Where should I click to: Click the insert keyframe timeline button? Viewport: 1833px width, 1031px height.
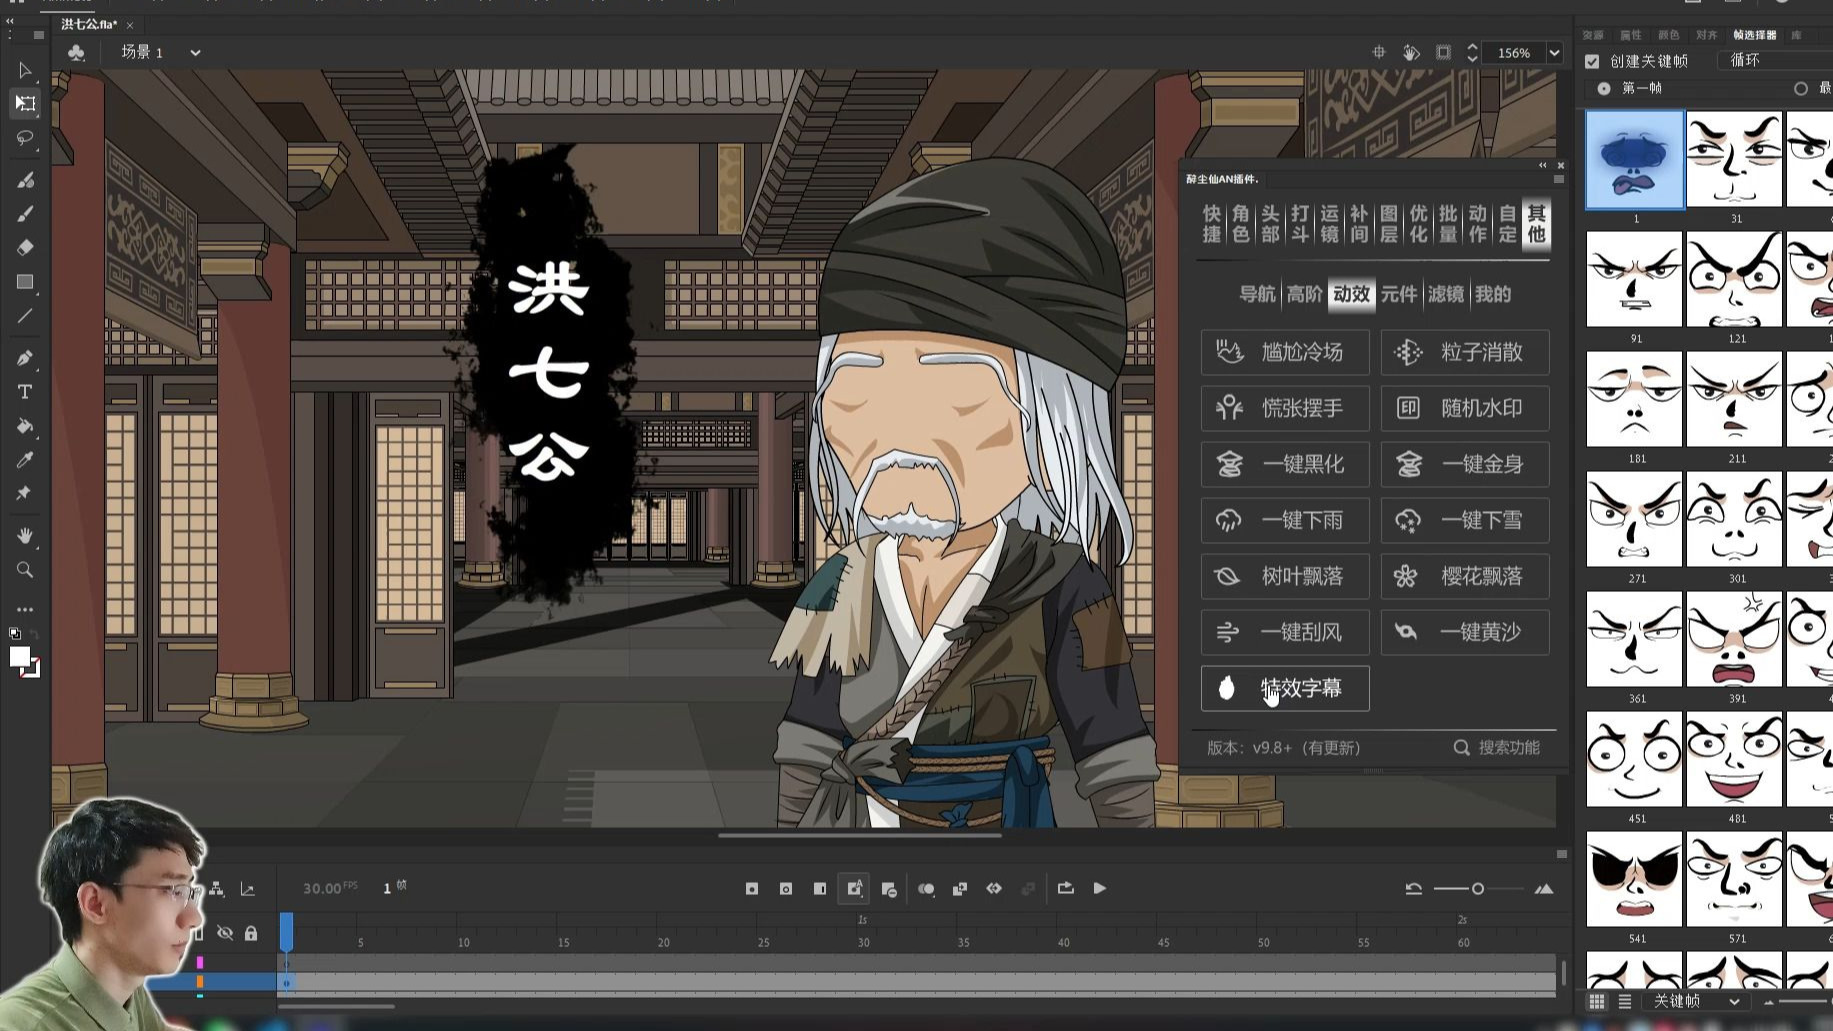(752, 889)
